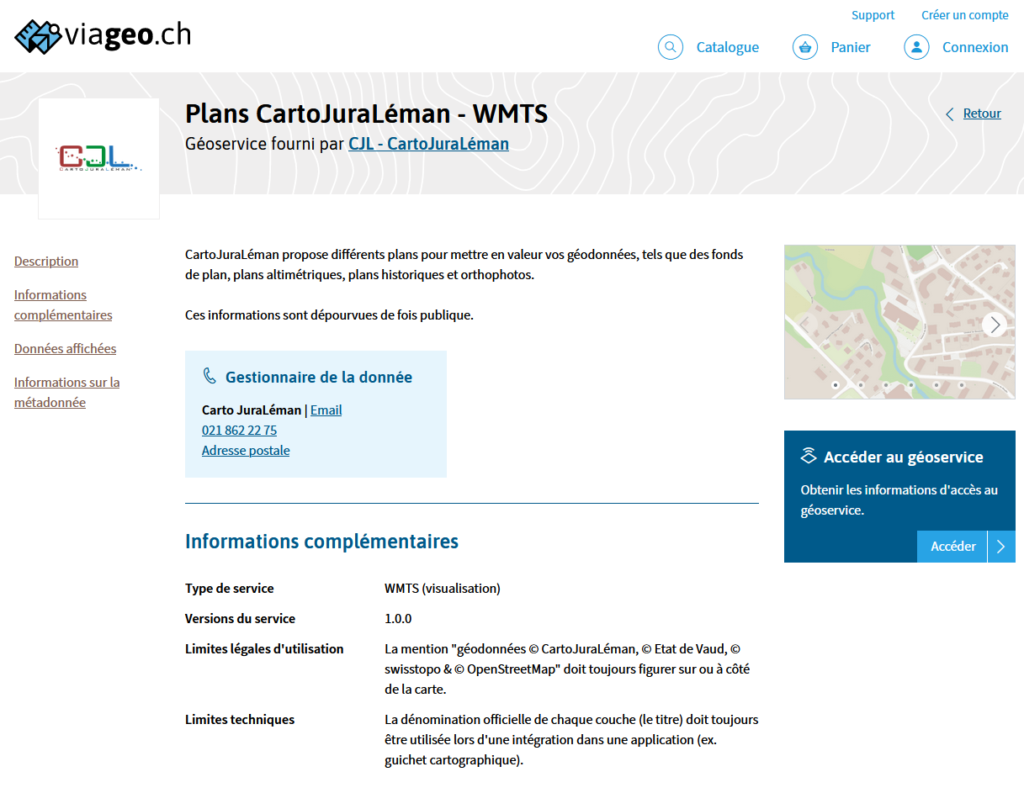1024x793 pixels.
Task: Click the Carto JuraLéman contact name
Action: [251, 410]
